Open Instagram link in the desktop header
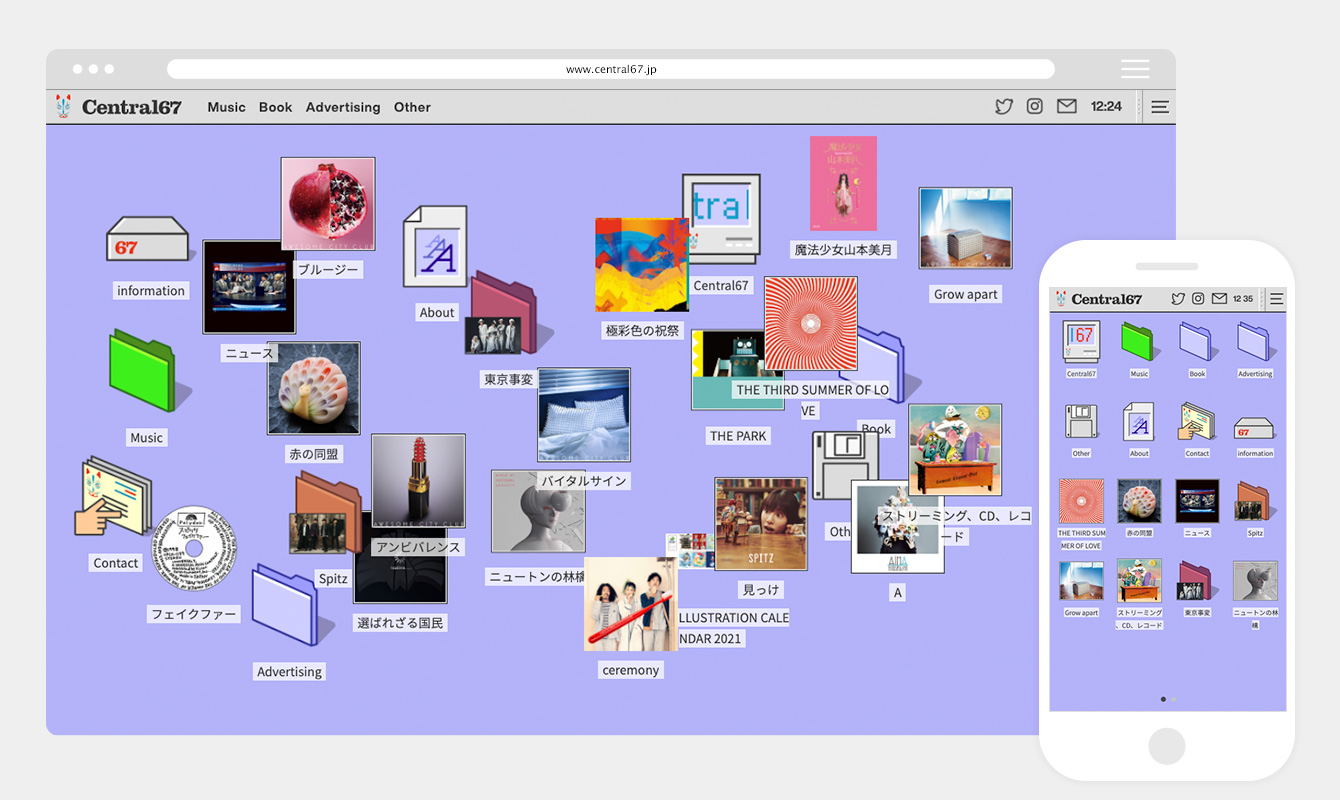Image resolution: width=1340 pixels, height=800 pixels. click(1035, 106)
